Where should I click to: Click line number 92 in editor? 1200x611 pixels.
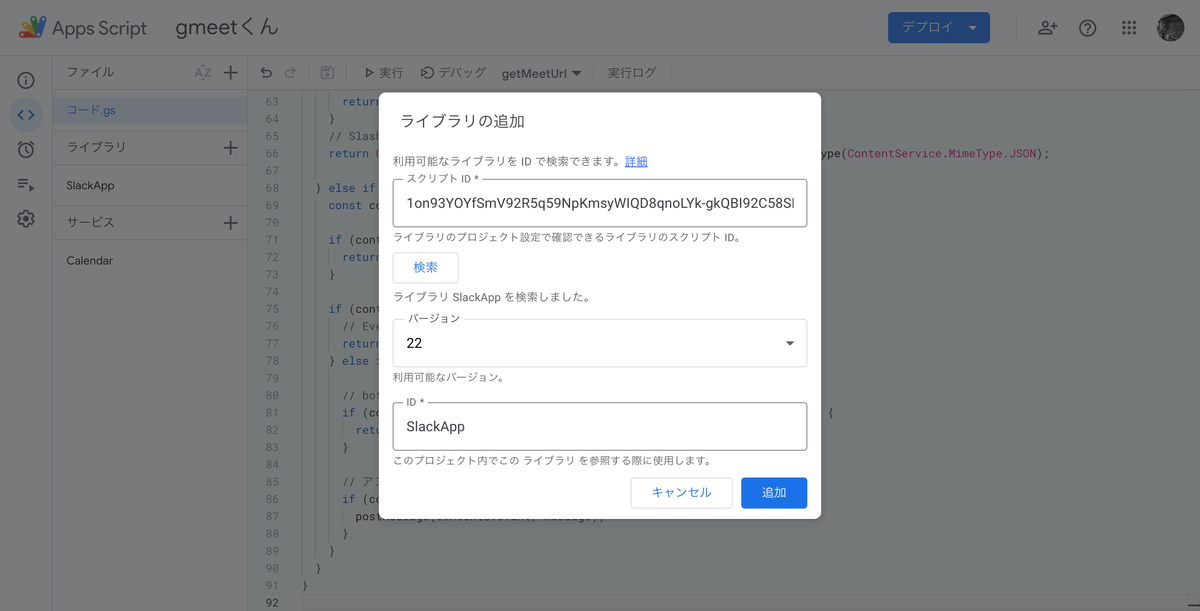pyautogui.click(x=272, y=603)
